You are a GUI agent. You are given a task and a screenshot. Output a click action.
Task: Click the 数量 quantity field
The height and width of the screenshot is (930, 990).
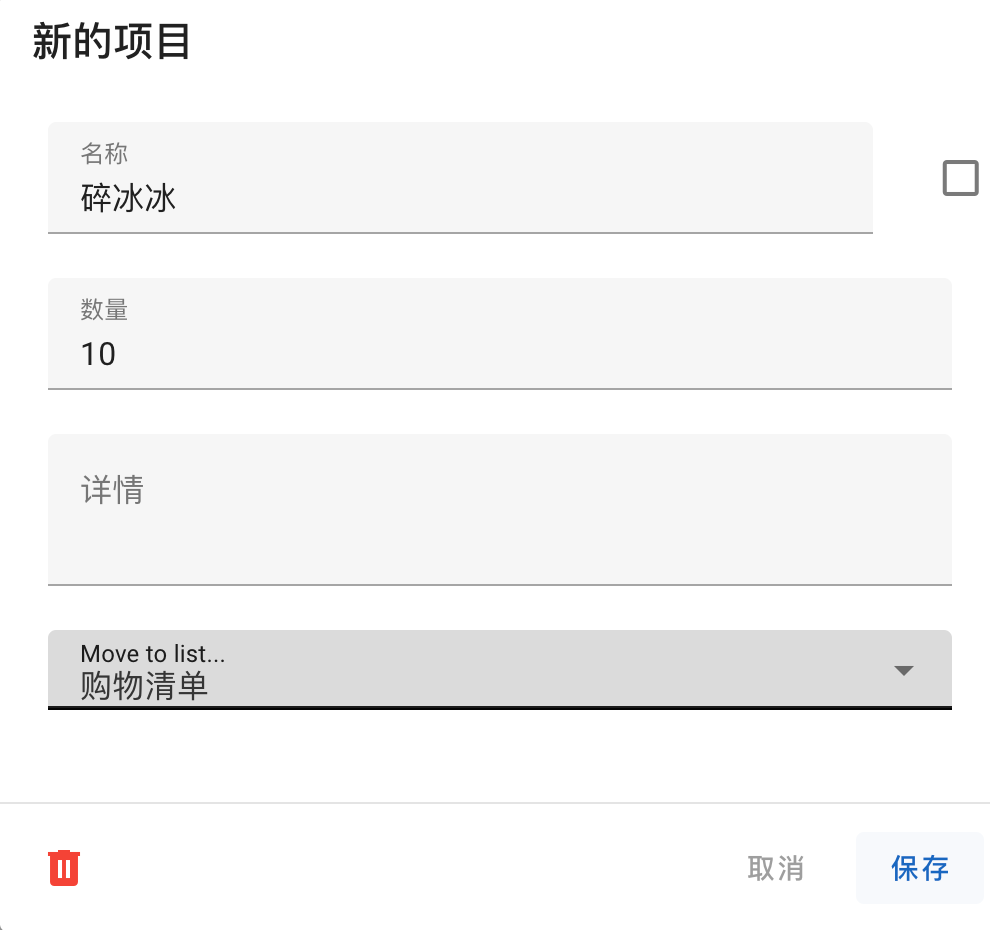click(x=499, y=333)
